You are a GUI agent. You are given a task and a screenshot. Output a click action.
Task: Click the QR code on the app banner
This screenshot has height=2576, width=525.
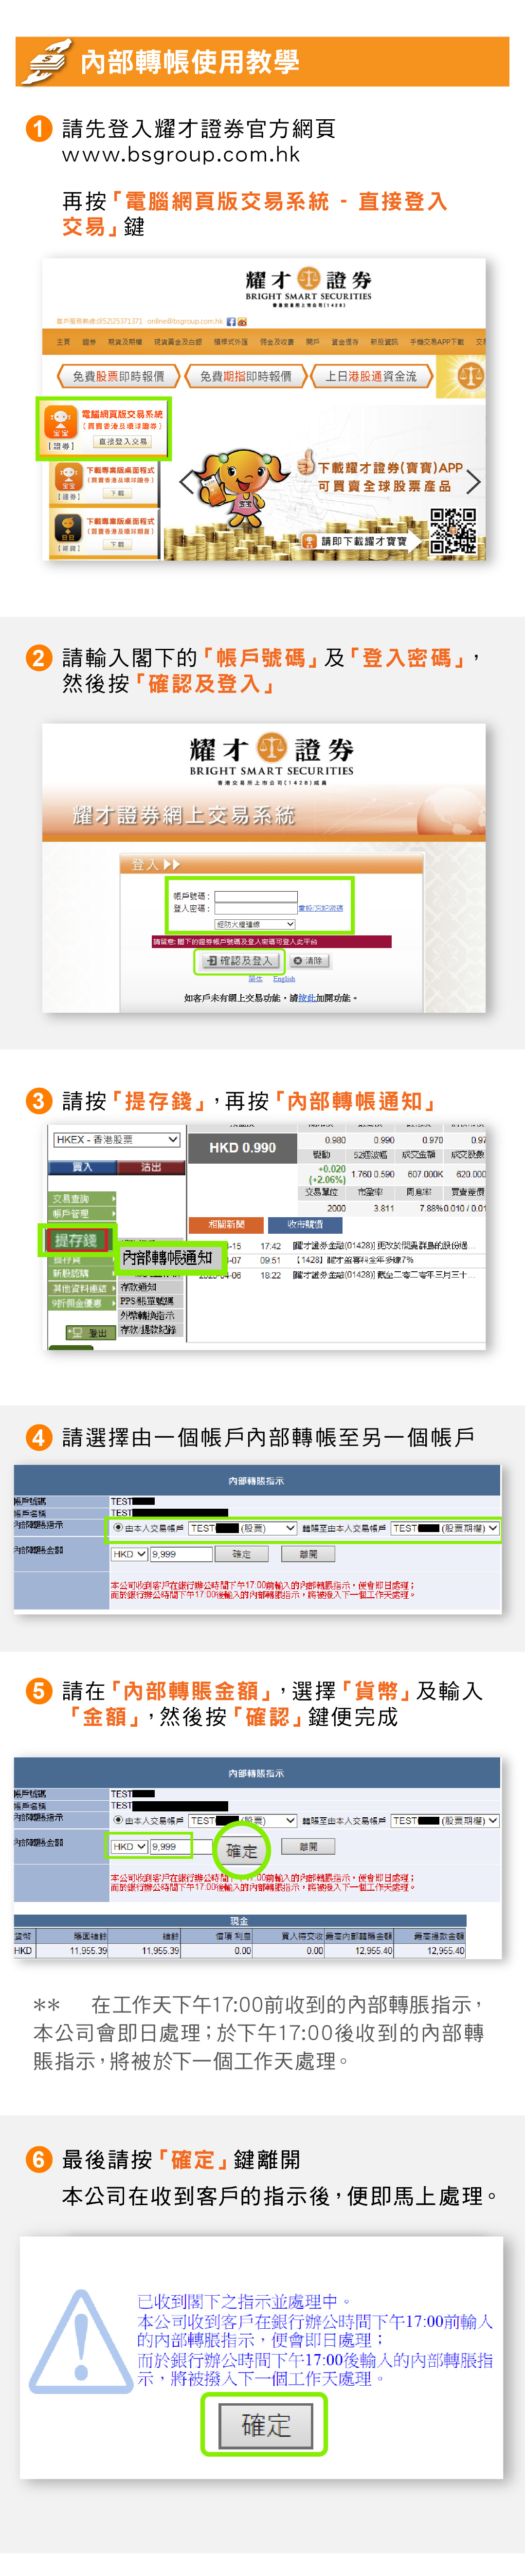(x=453, y=531)
